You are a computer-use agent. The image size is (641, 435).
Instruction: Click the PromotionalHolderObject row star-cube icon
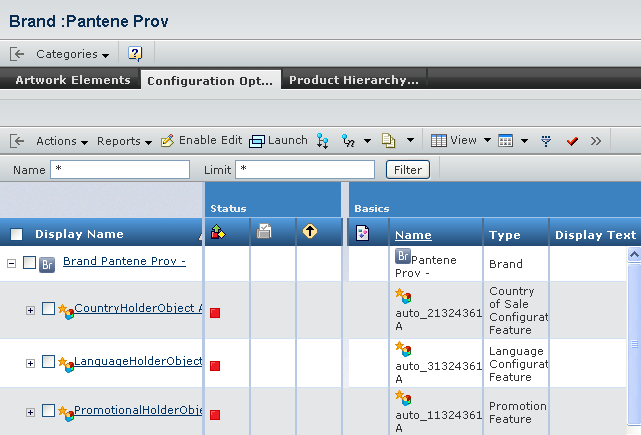[66, 413]
